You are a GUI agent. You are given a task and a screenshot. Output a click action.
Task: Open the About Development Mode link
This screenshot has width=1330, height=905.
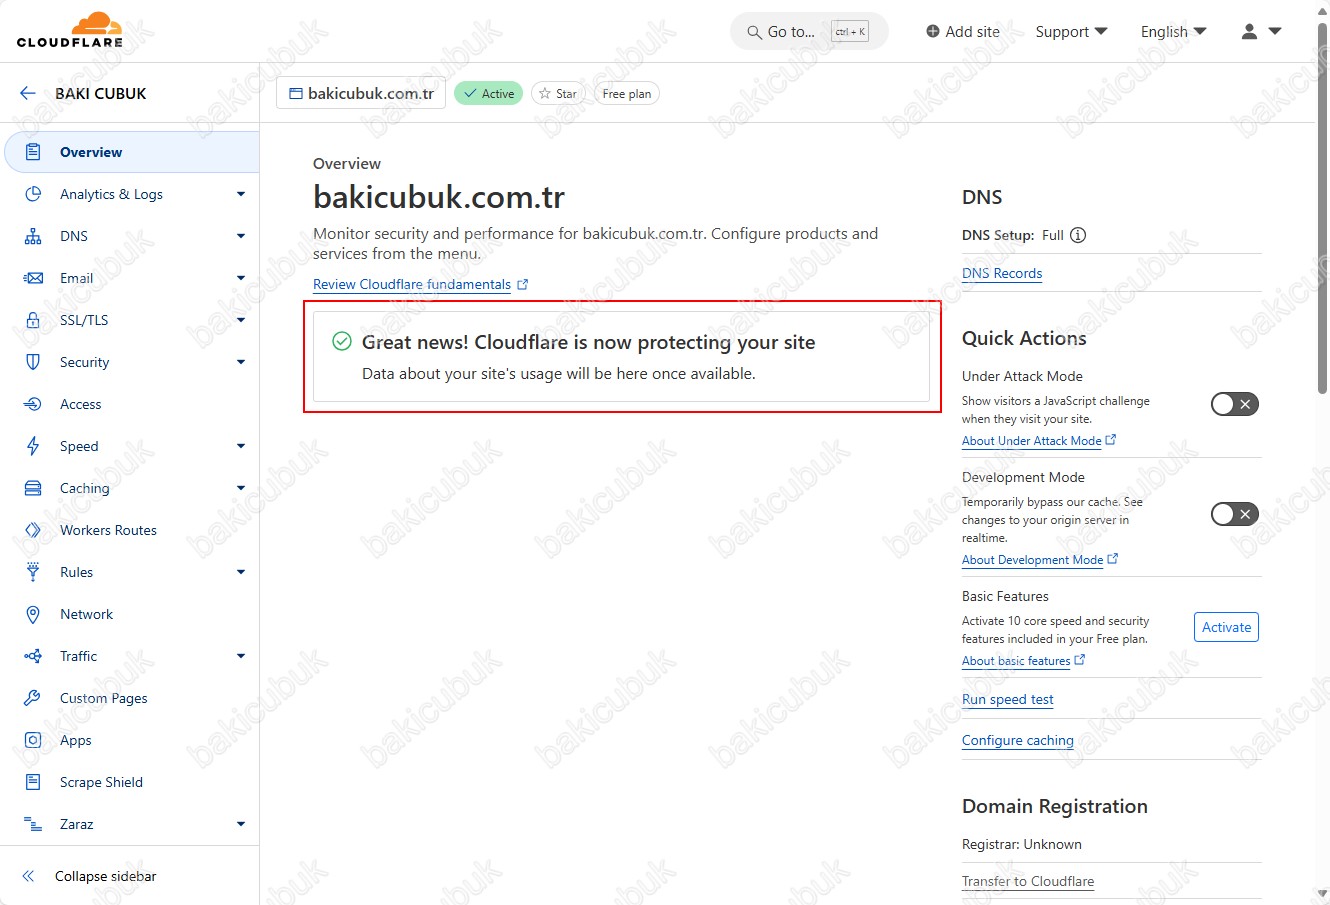[x=1033, y=560]
